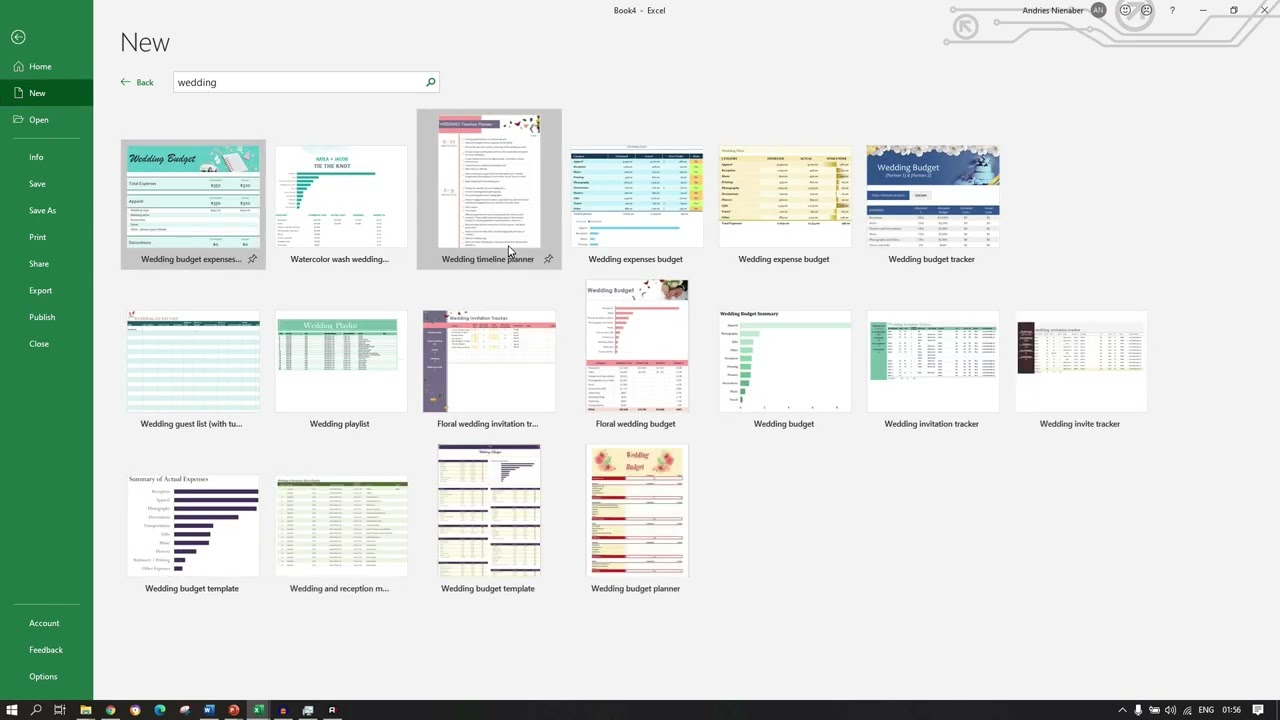This screenshot has height=720, width=1280.
Task: Open PowerPoint from the taskbar
Action: [x=233, y=710]
